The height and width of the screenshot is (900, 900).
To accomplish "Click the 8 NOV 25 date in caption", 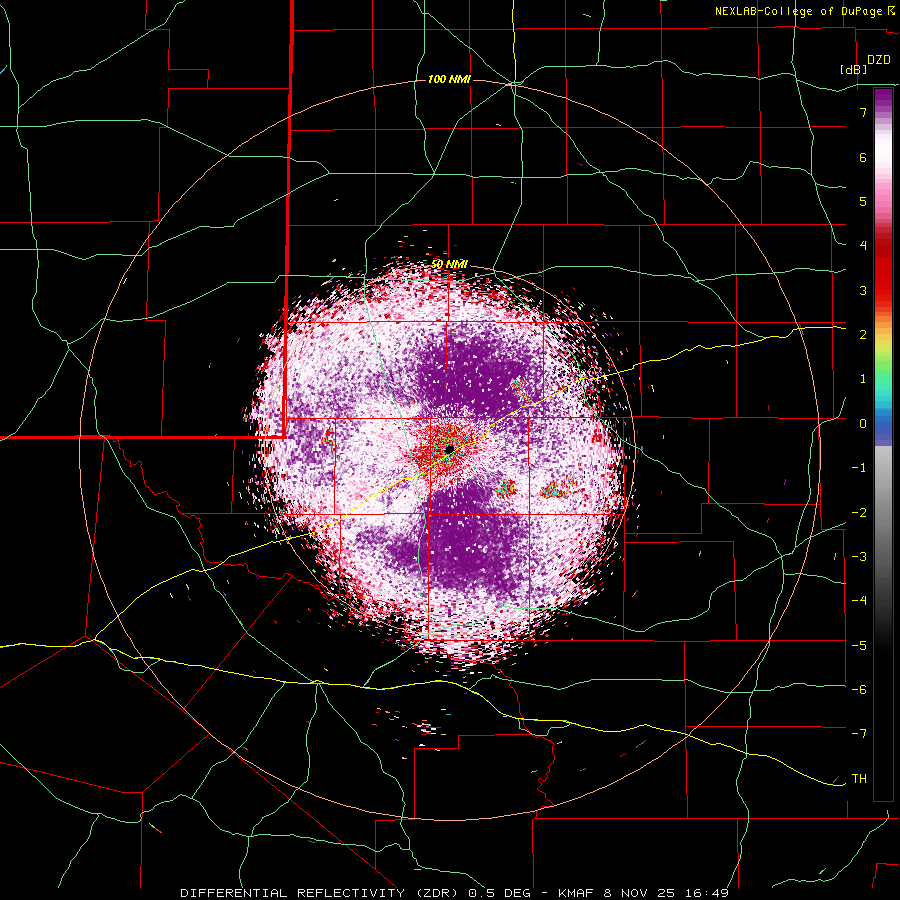I will pyautogui.click(x=638, y=893).
